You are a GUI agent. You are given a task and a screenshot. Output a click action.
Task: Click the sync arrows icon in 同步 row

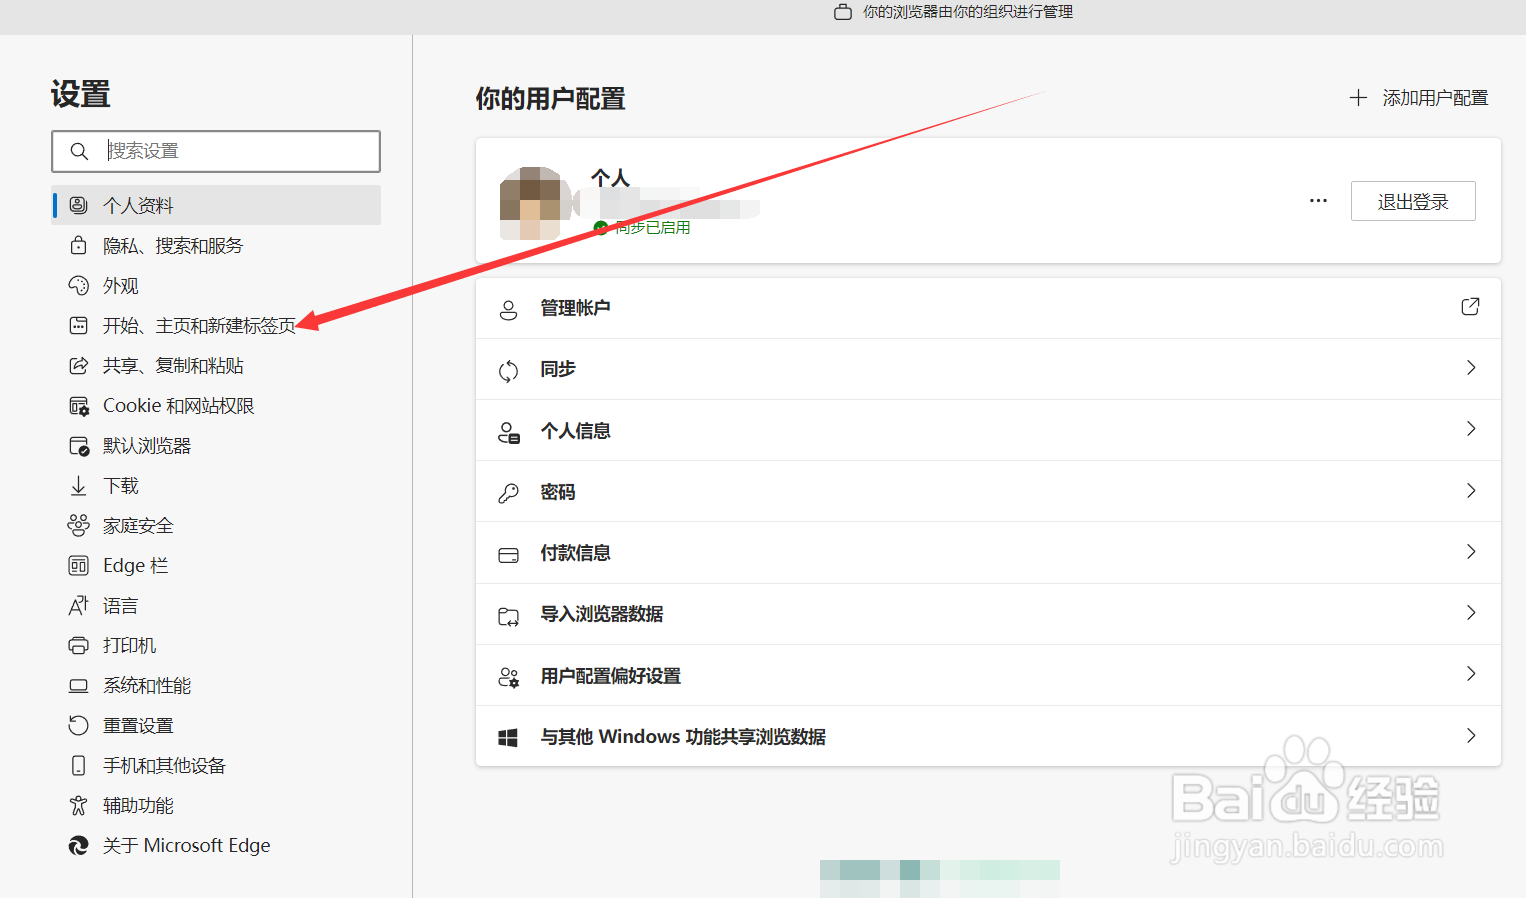click(x=508, y=371)
